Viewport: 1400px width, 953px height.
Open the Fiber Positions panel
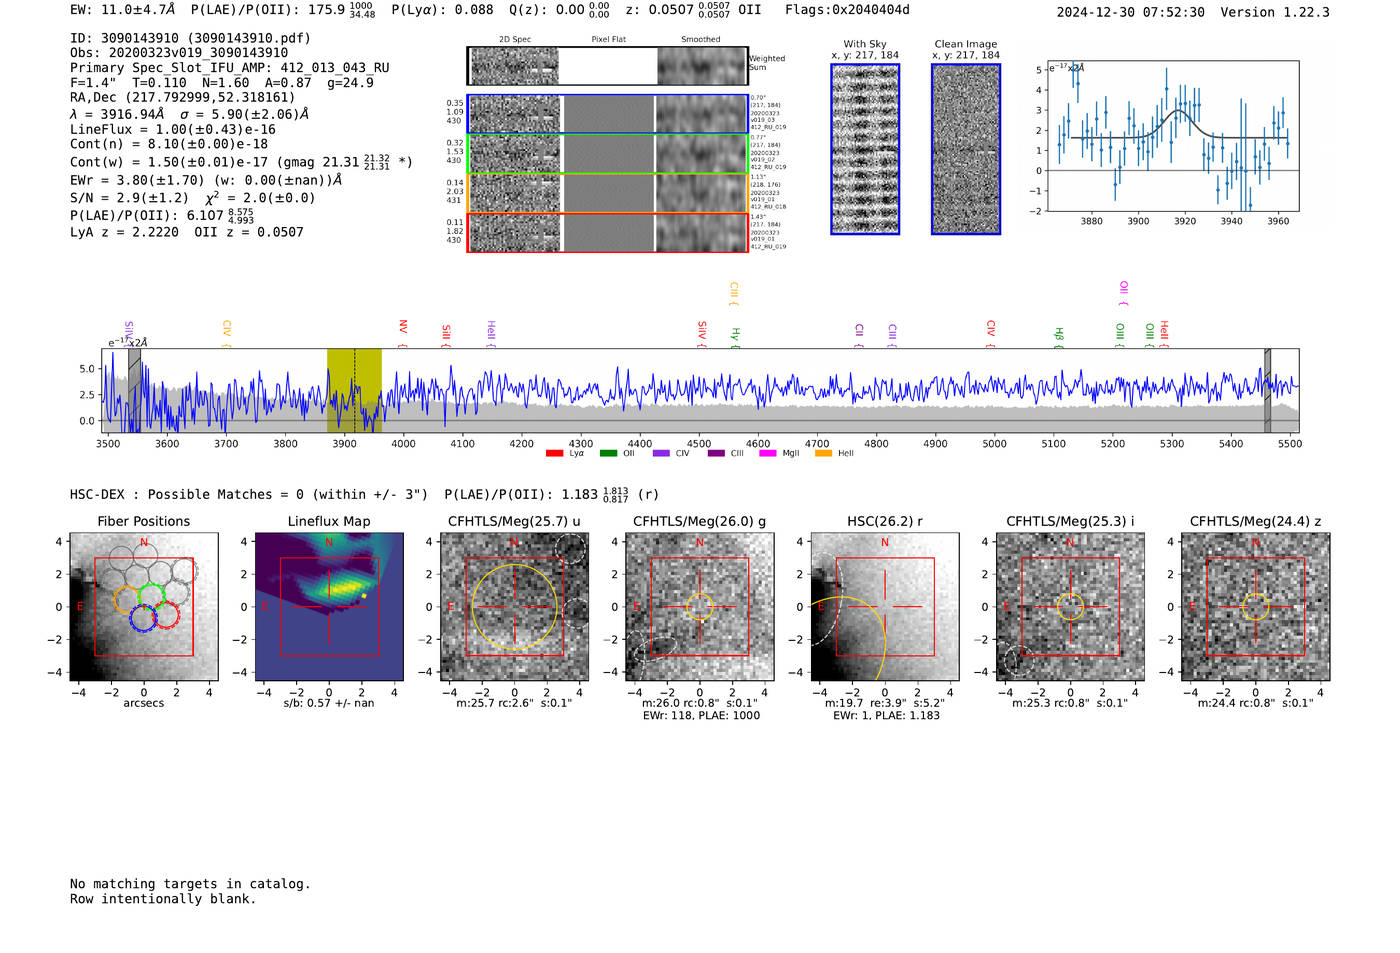(144, 607)
